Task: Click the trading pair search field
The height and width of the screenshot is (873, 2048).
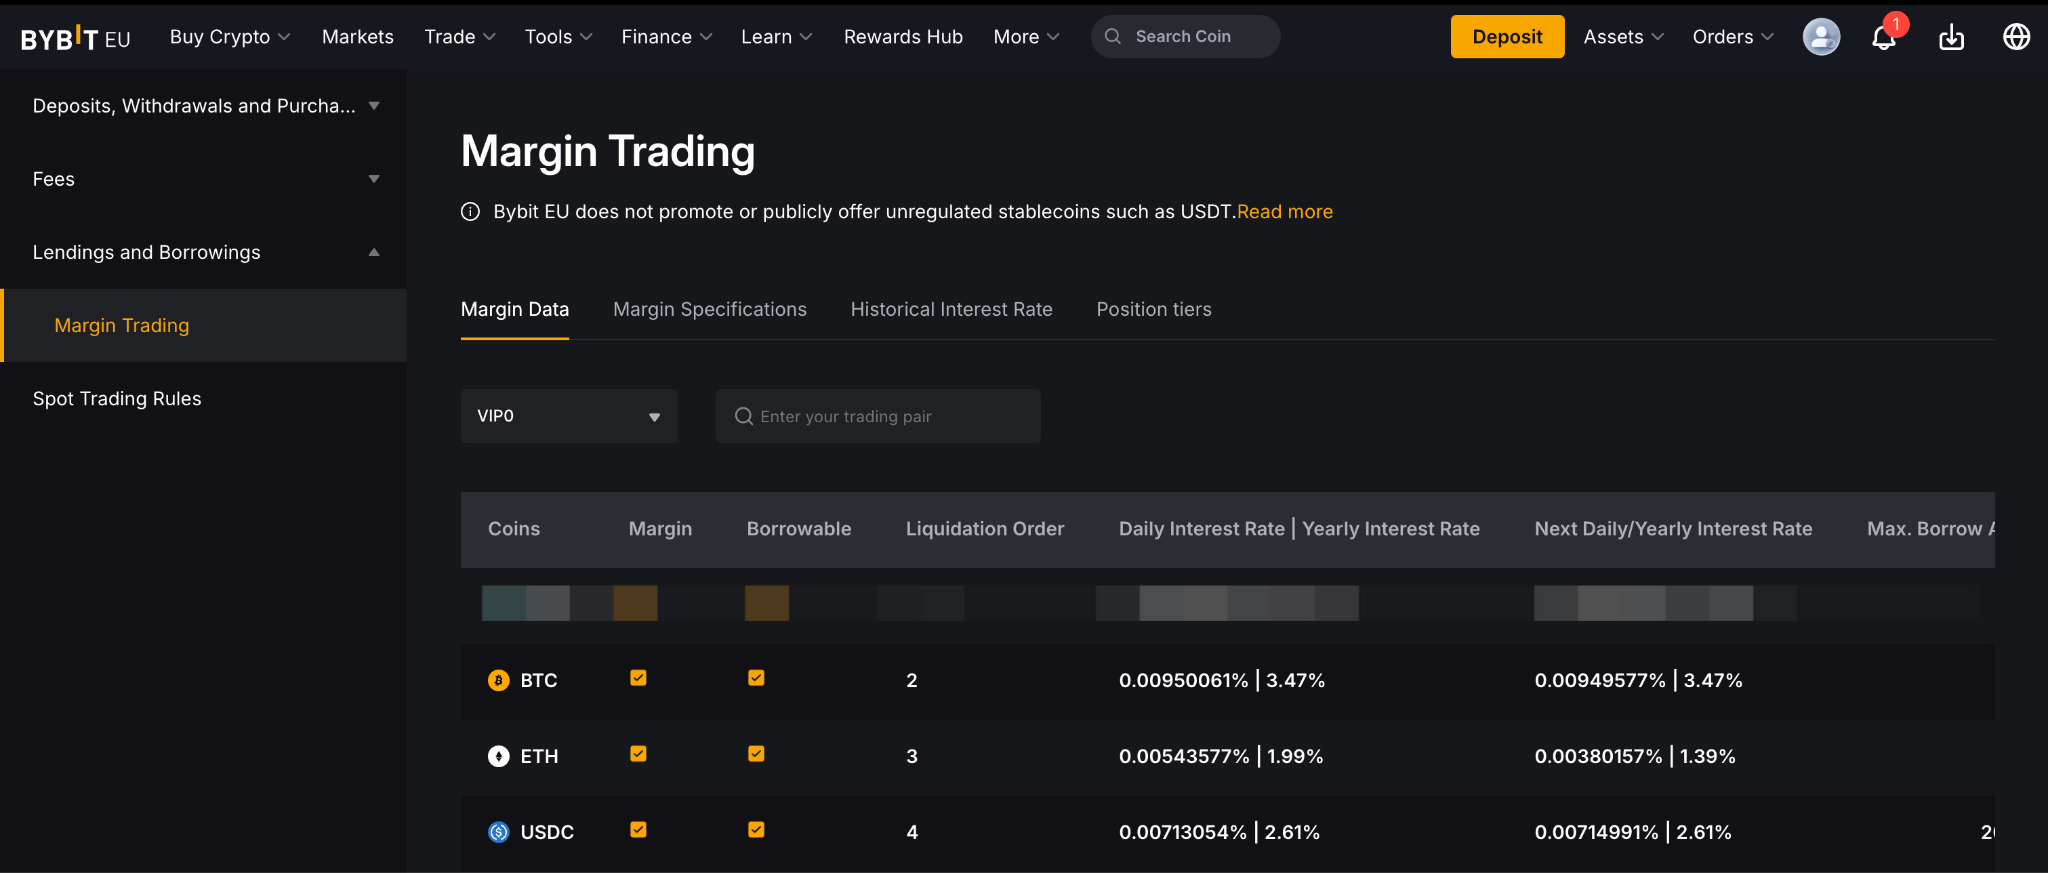Action: click(x=878, y=416)
